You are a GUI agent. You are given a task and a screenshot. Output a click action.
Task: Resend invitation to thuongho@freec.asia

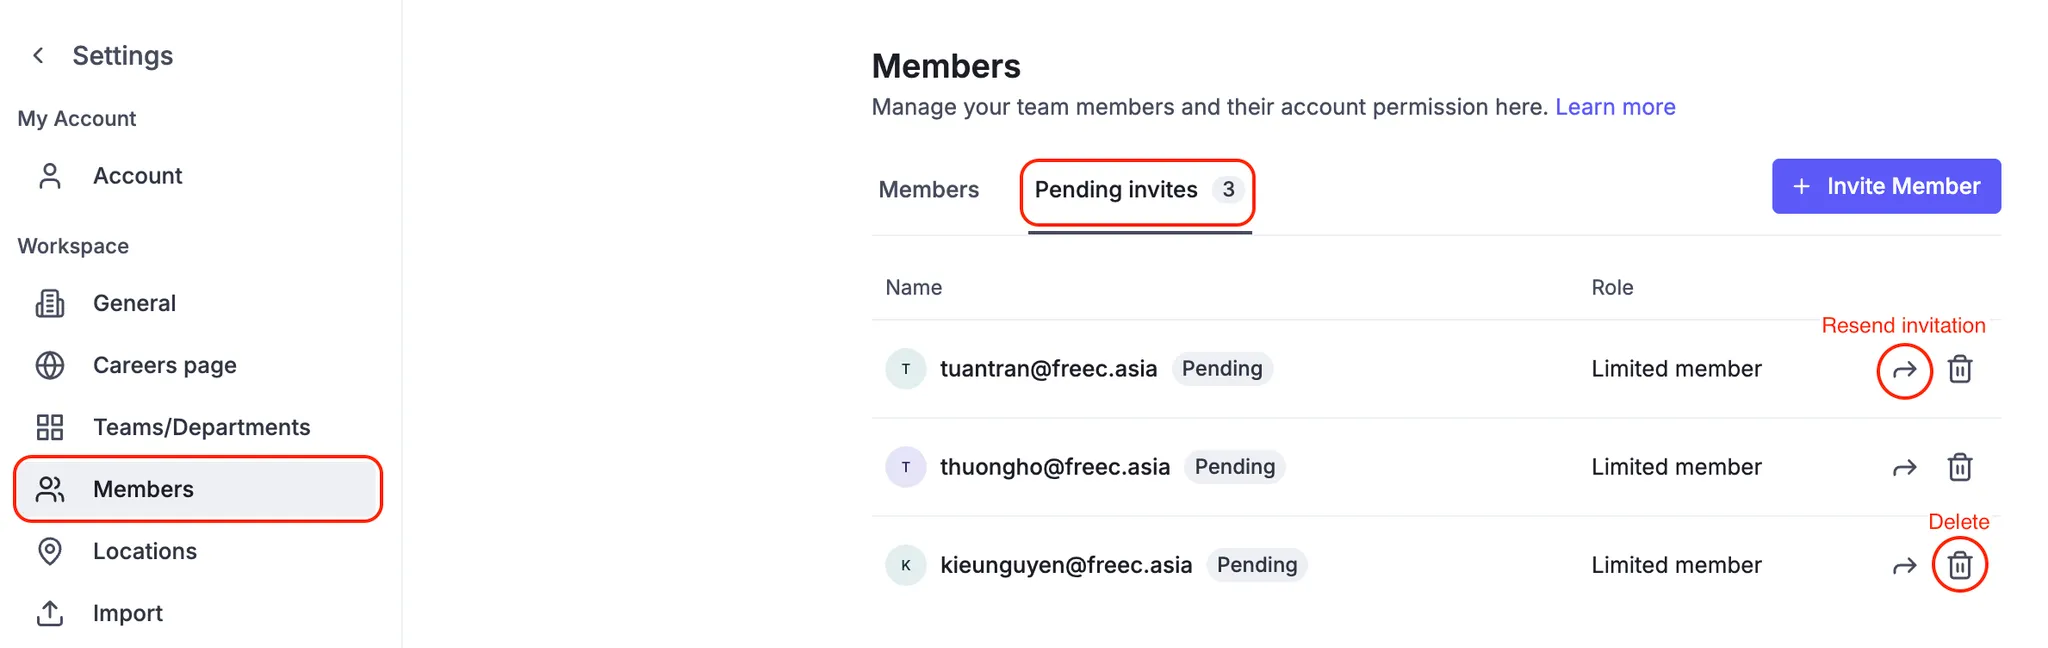(1904, 468)
